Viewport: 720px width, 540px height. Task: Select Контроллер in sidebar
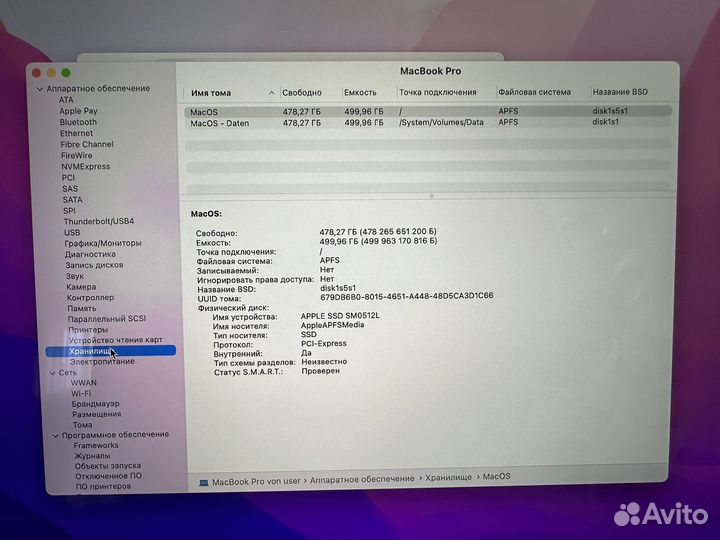(x=90, y=298)
